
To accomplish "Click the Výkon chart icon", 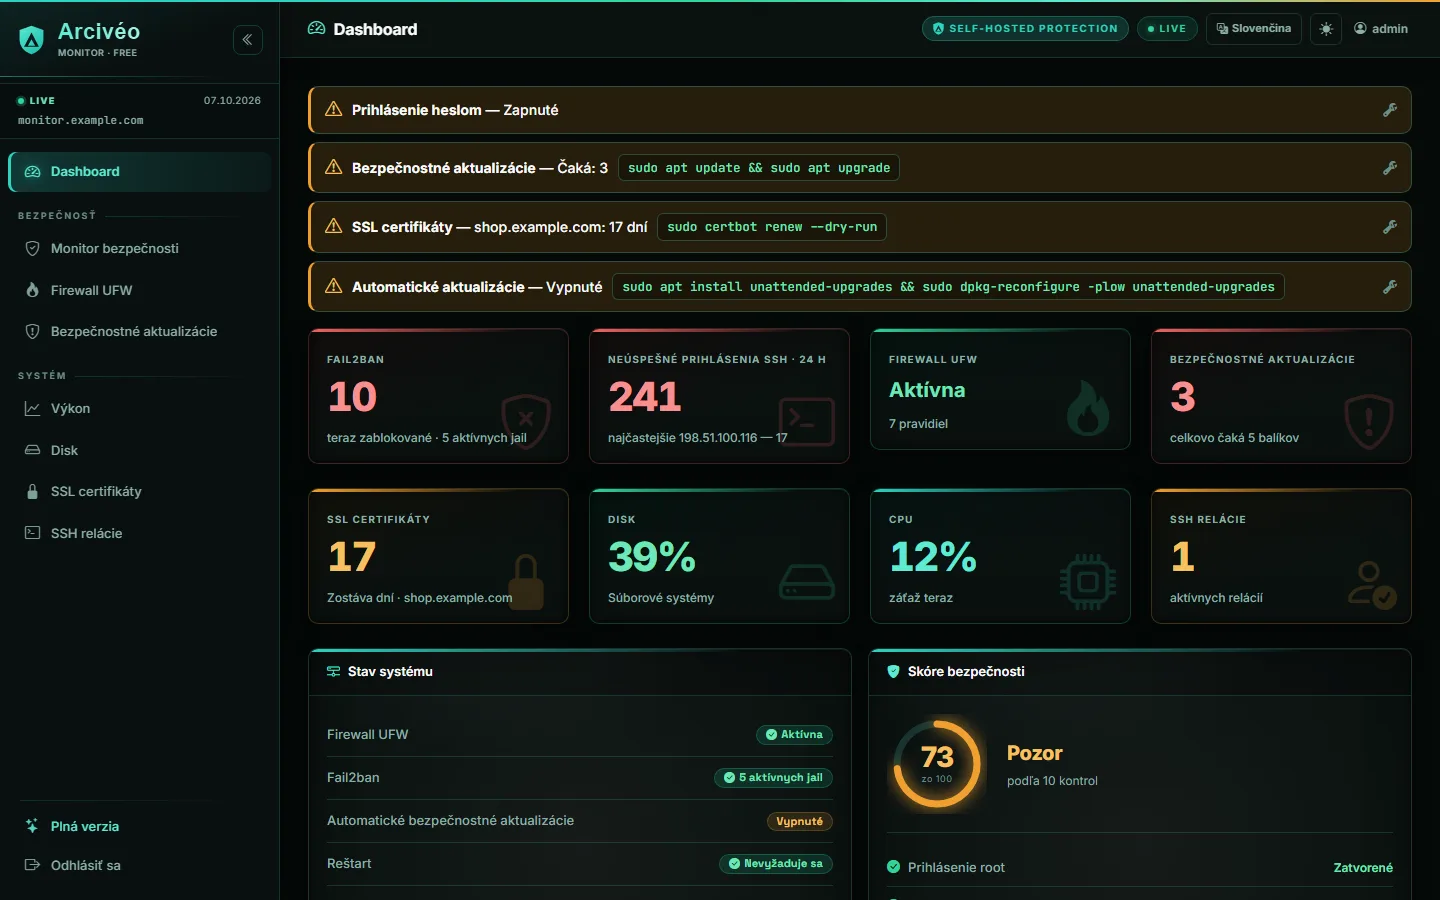I will point(32,408).
